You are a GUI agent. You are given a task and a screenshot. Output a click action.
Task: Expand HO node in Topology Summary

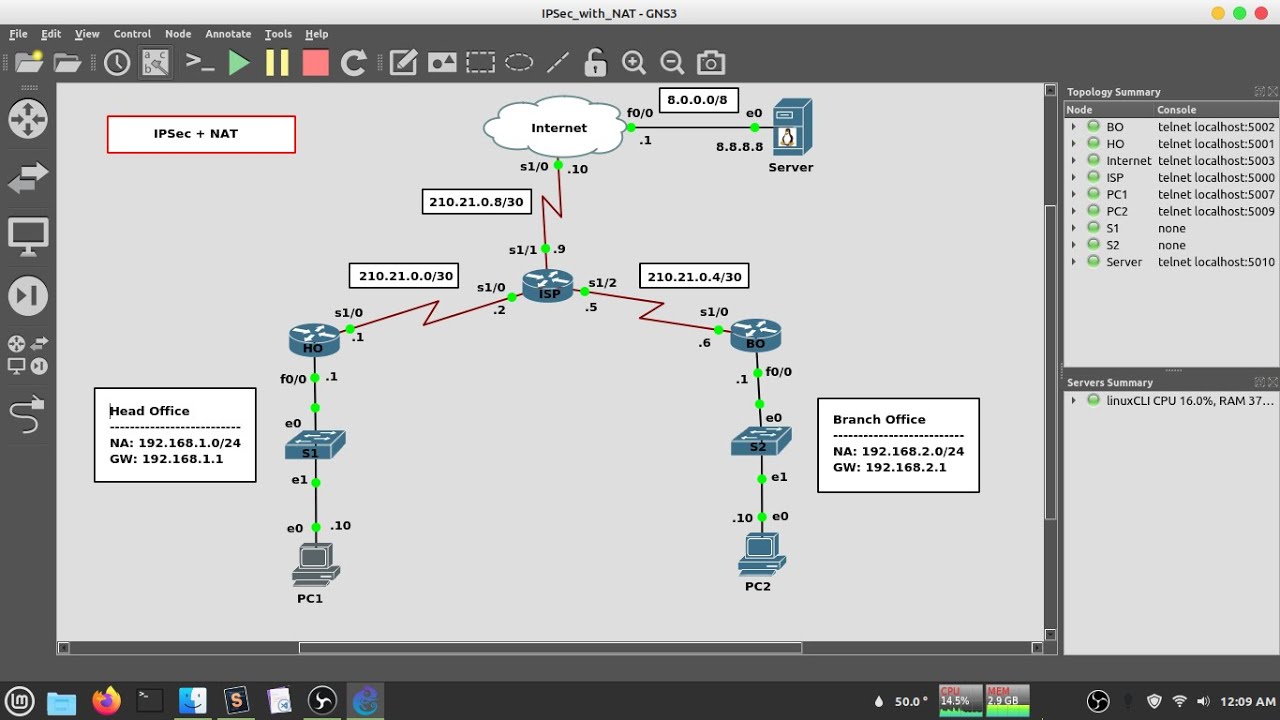(x=1073, y=144)
